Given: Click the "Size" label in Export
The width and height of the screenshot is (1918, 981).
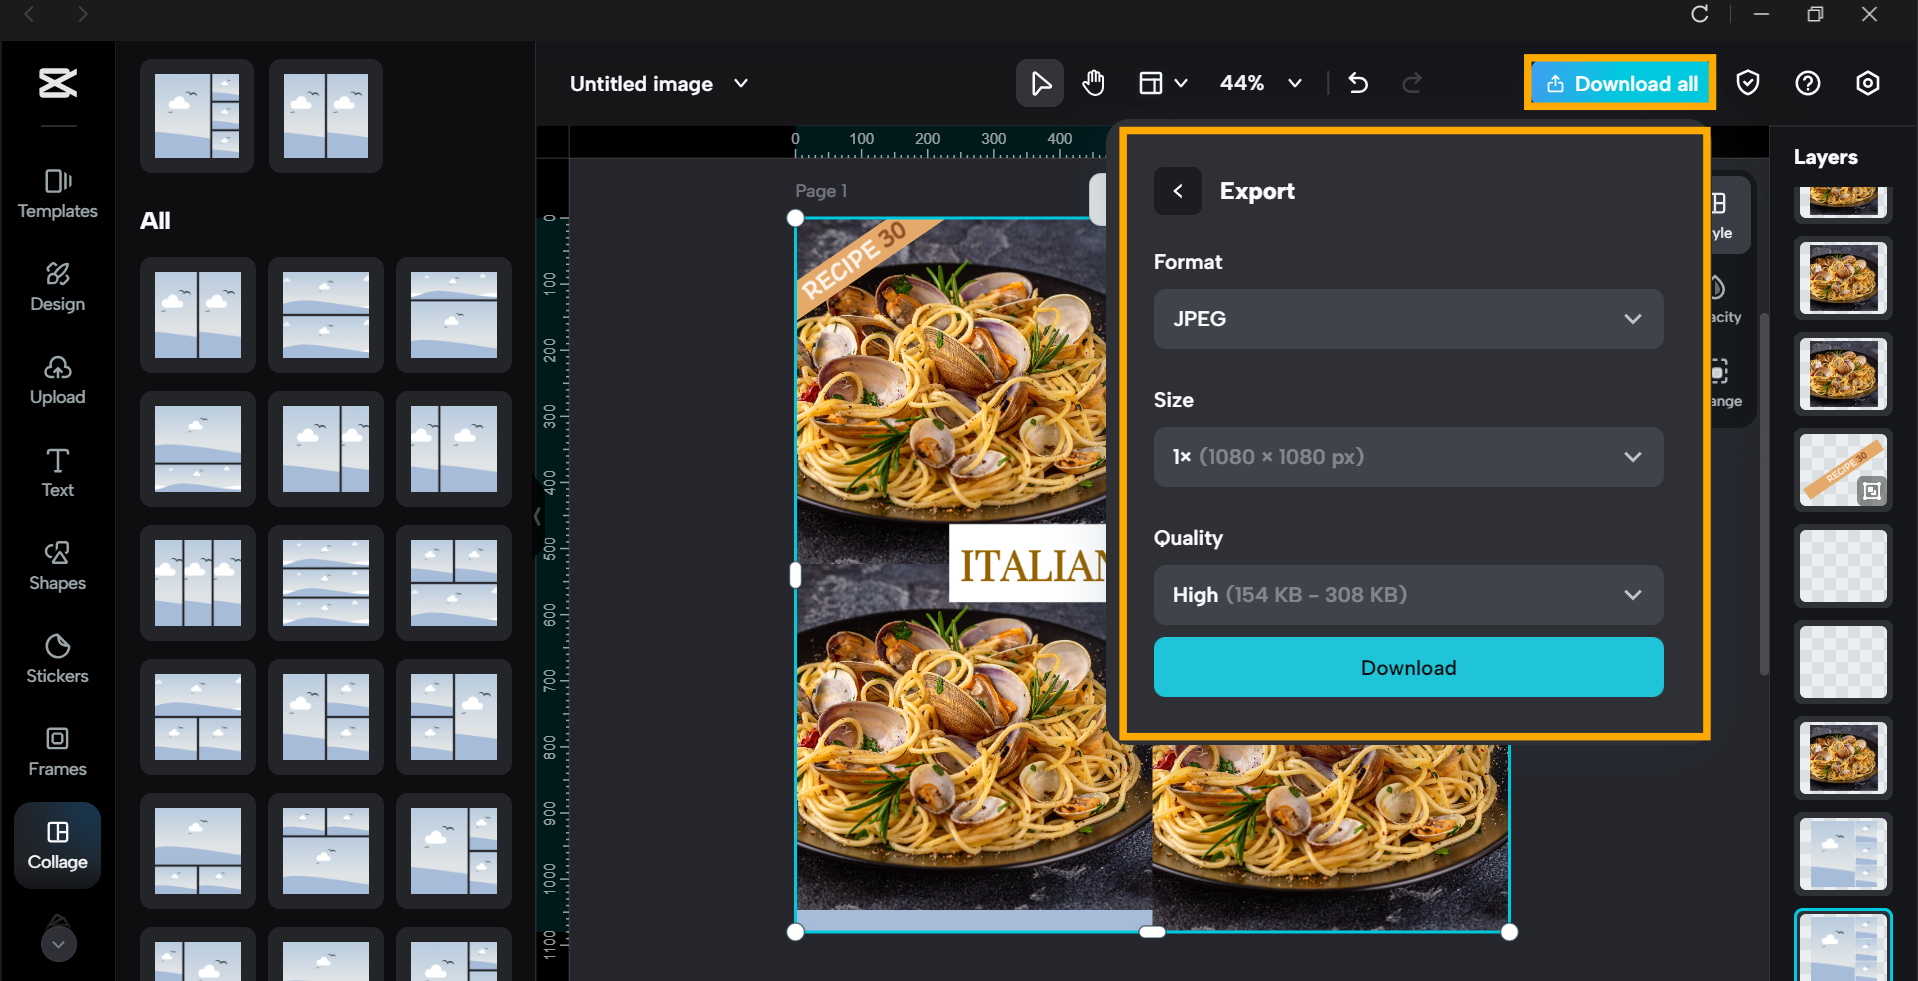Looking at the screenshot, I should pyautogui.click(x=1174, y=400).
